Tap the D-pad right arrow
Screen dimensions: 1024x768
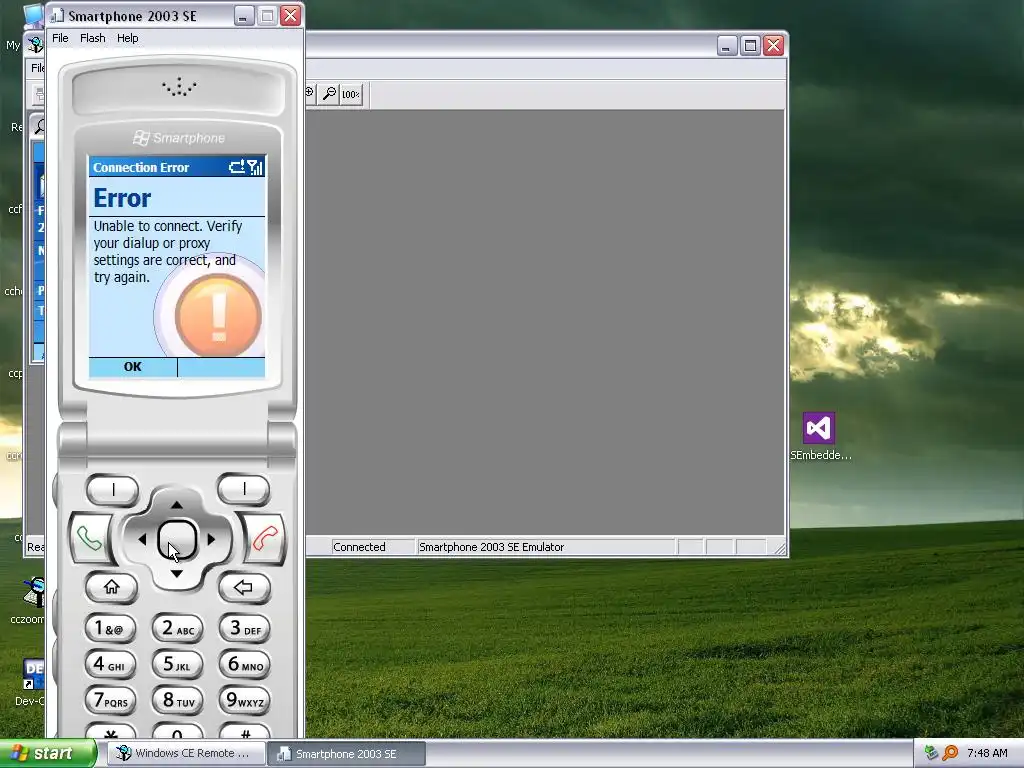coord(211,539)
